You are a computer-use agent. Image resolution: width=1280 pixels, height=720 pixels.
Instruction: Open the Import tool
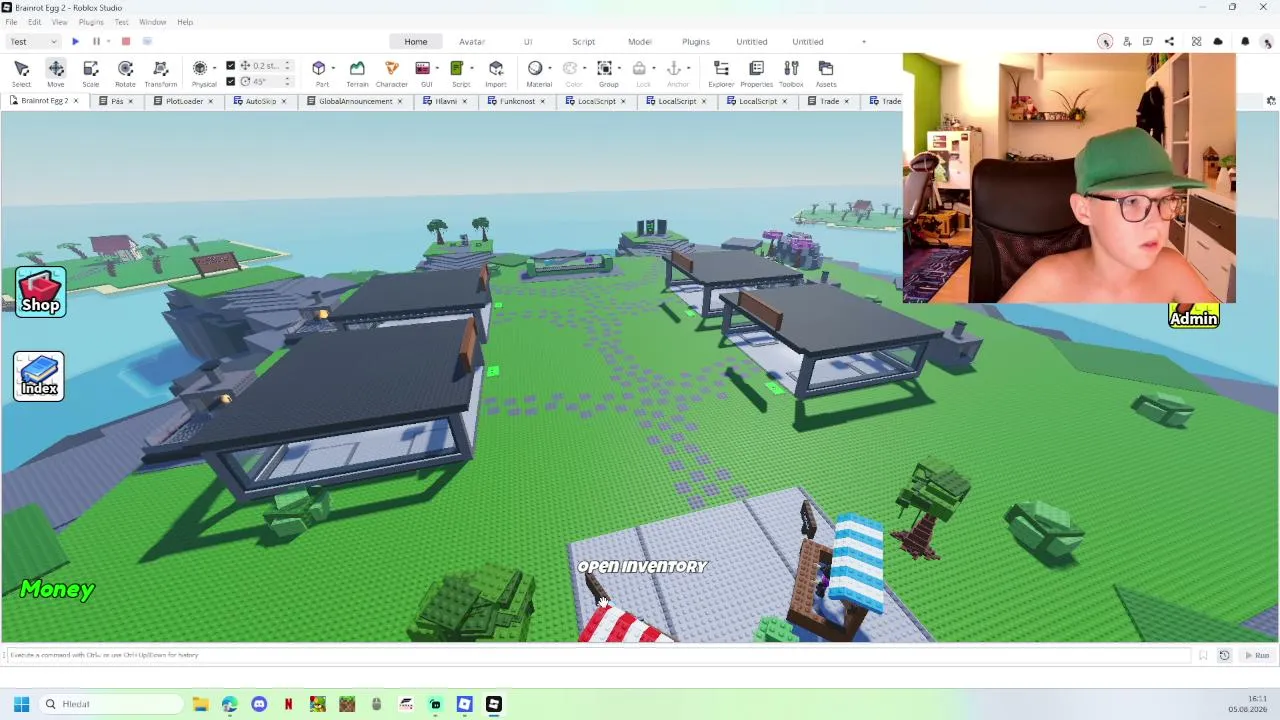pyautogui.click(x=496, y=73)
